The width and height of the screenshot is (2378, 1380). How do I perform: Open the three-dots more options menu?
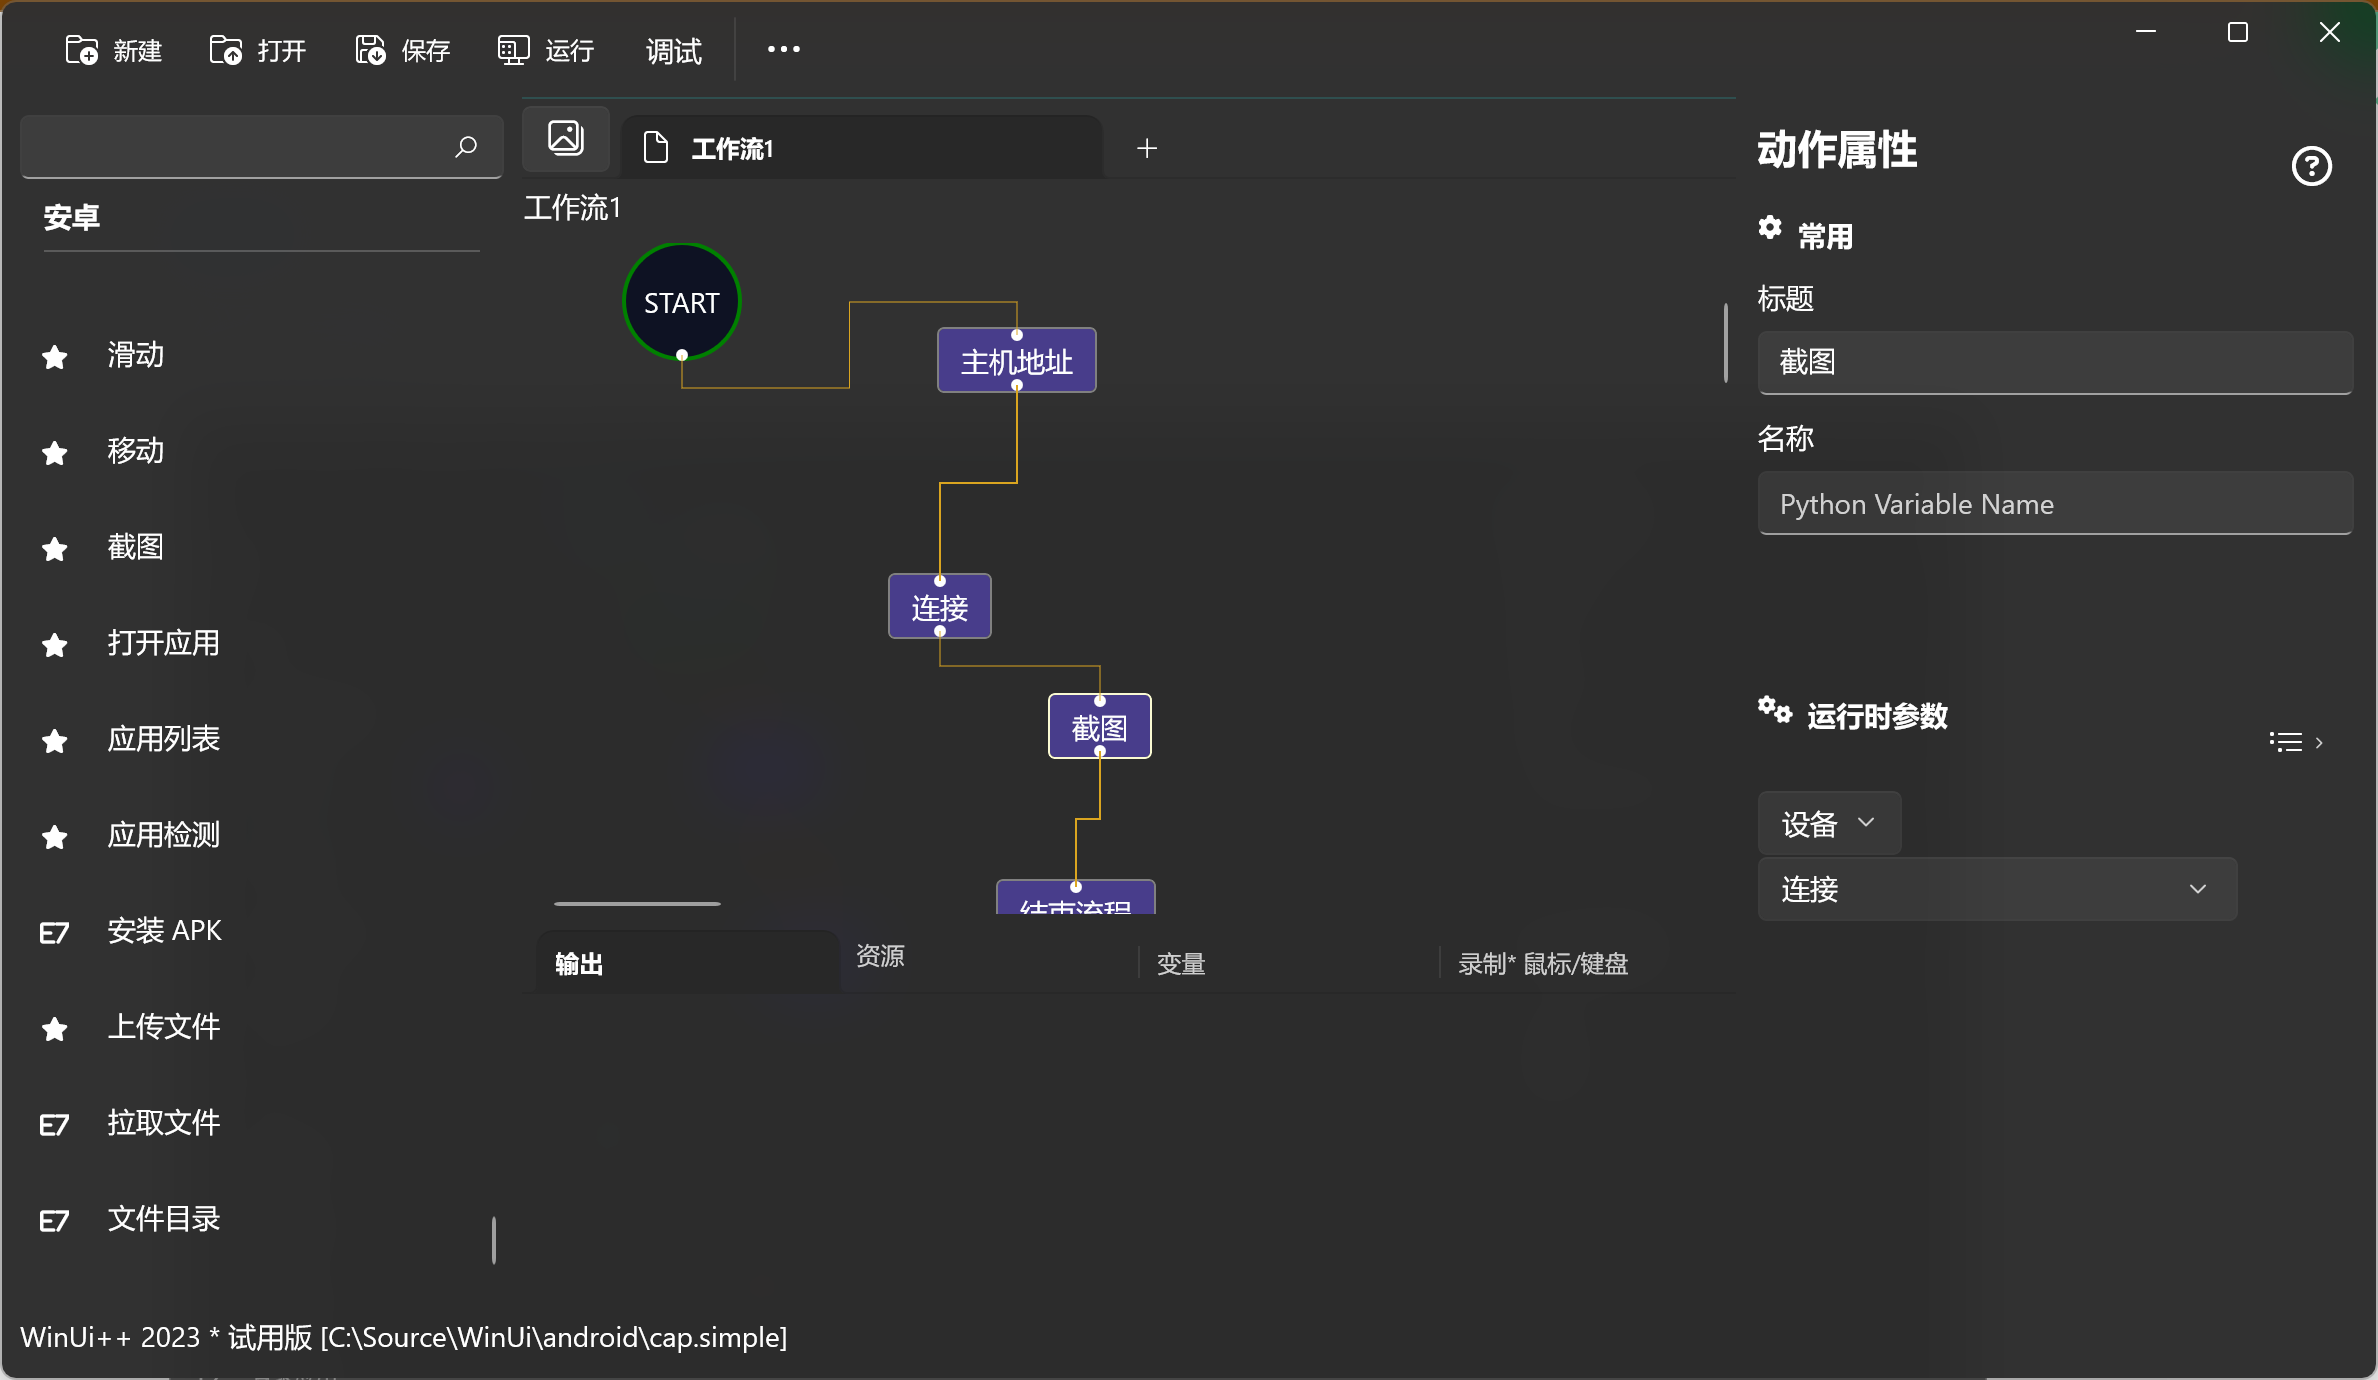coord(783,49)
